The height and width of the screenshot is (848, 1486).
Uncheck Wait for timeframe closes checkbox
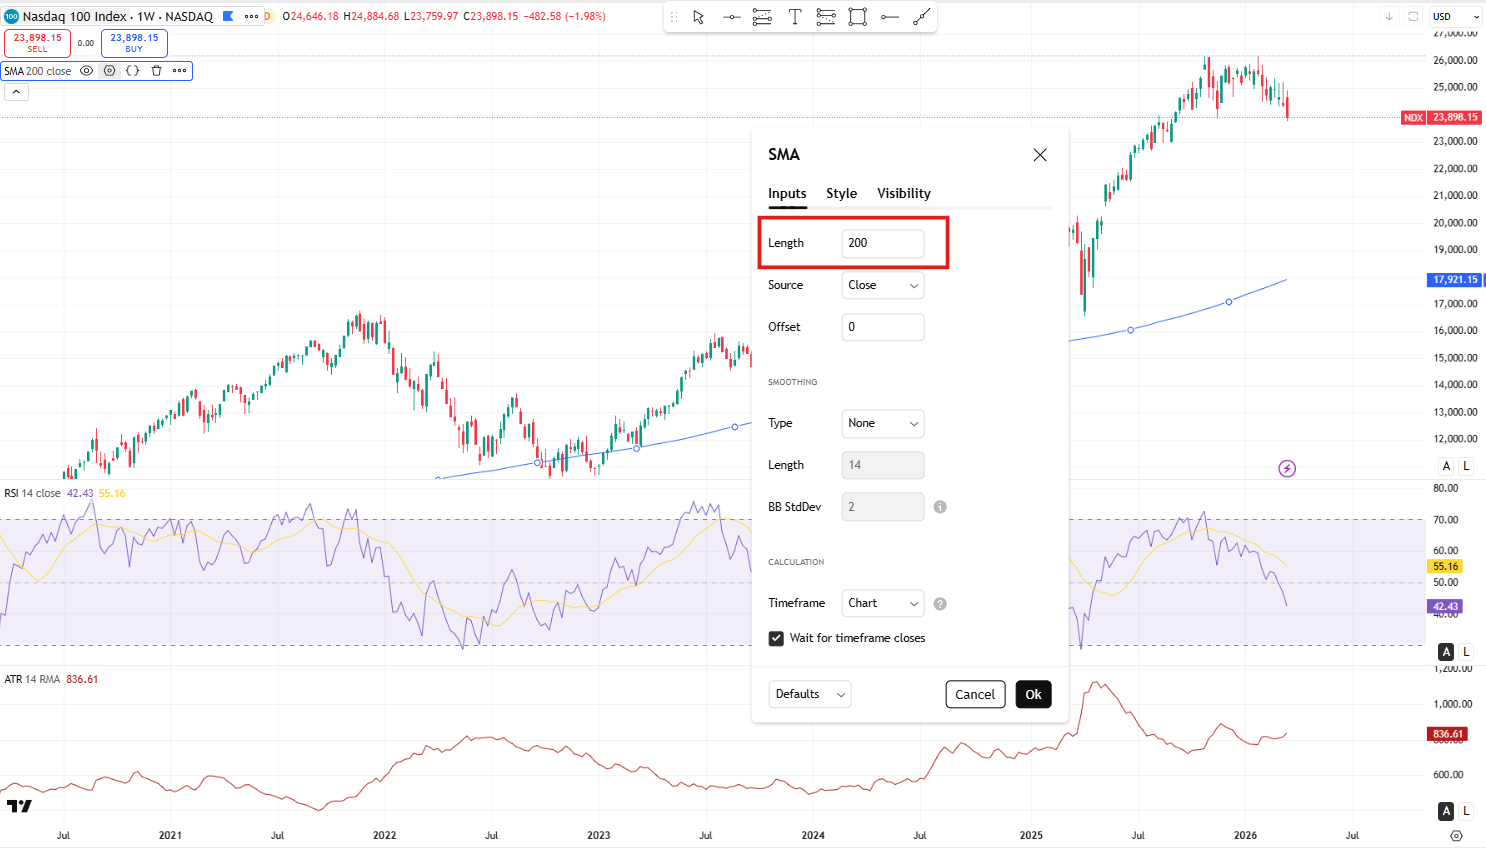[x=776, y=638]
